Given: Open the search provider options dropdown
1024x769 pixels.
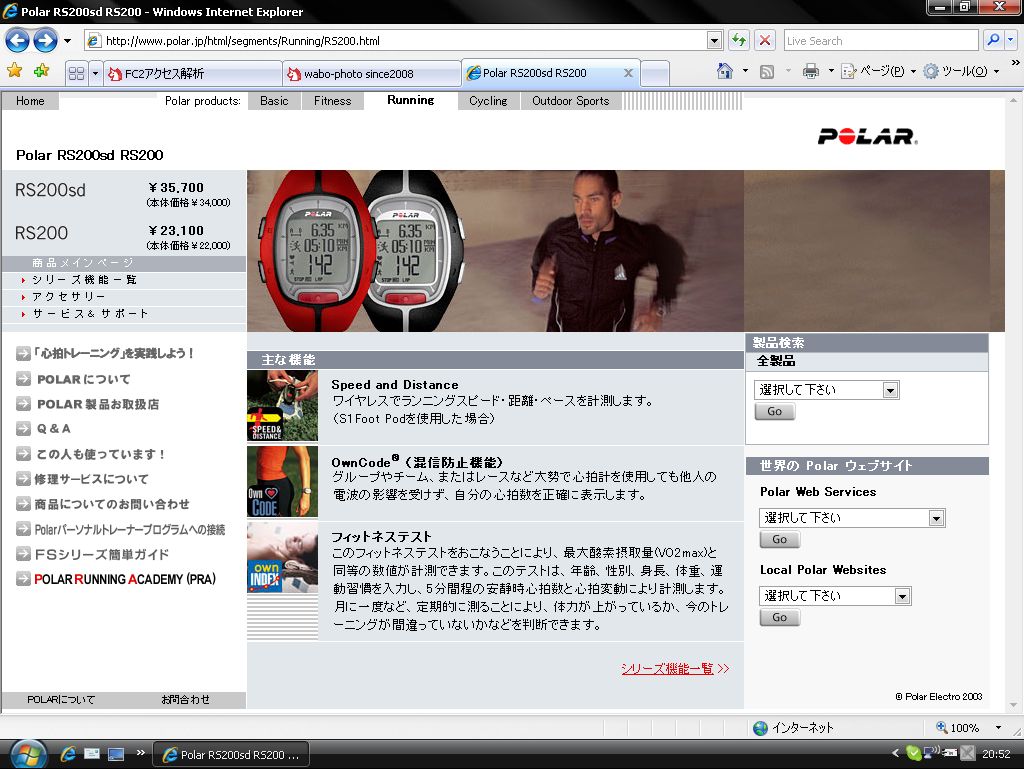Looking at the screenshot, I should 1010,40.
